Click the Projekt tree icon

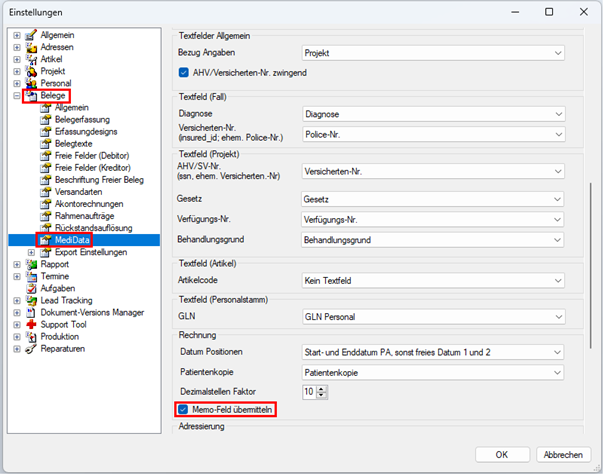tap(31, 71)
